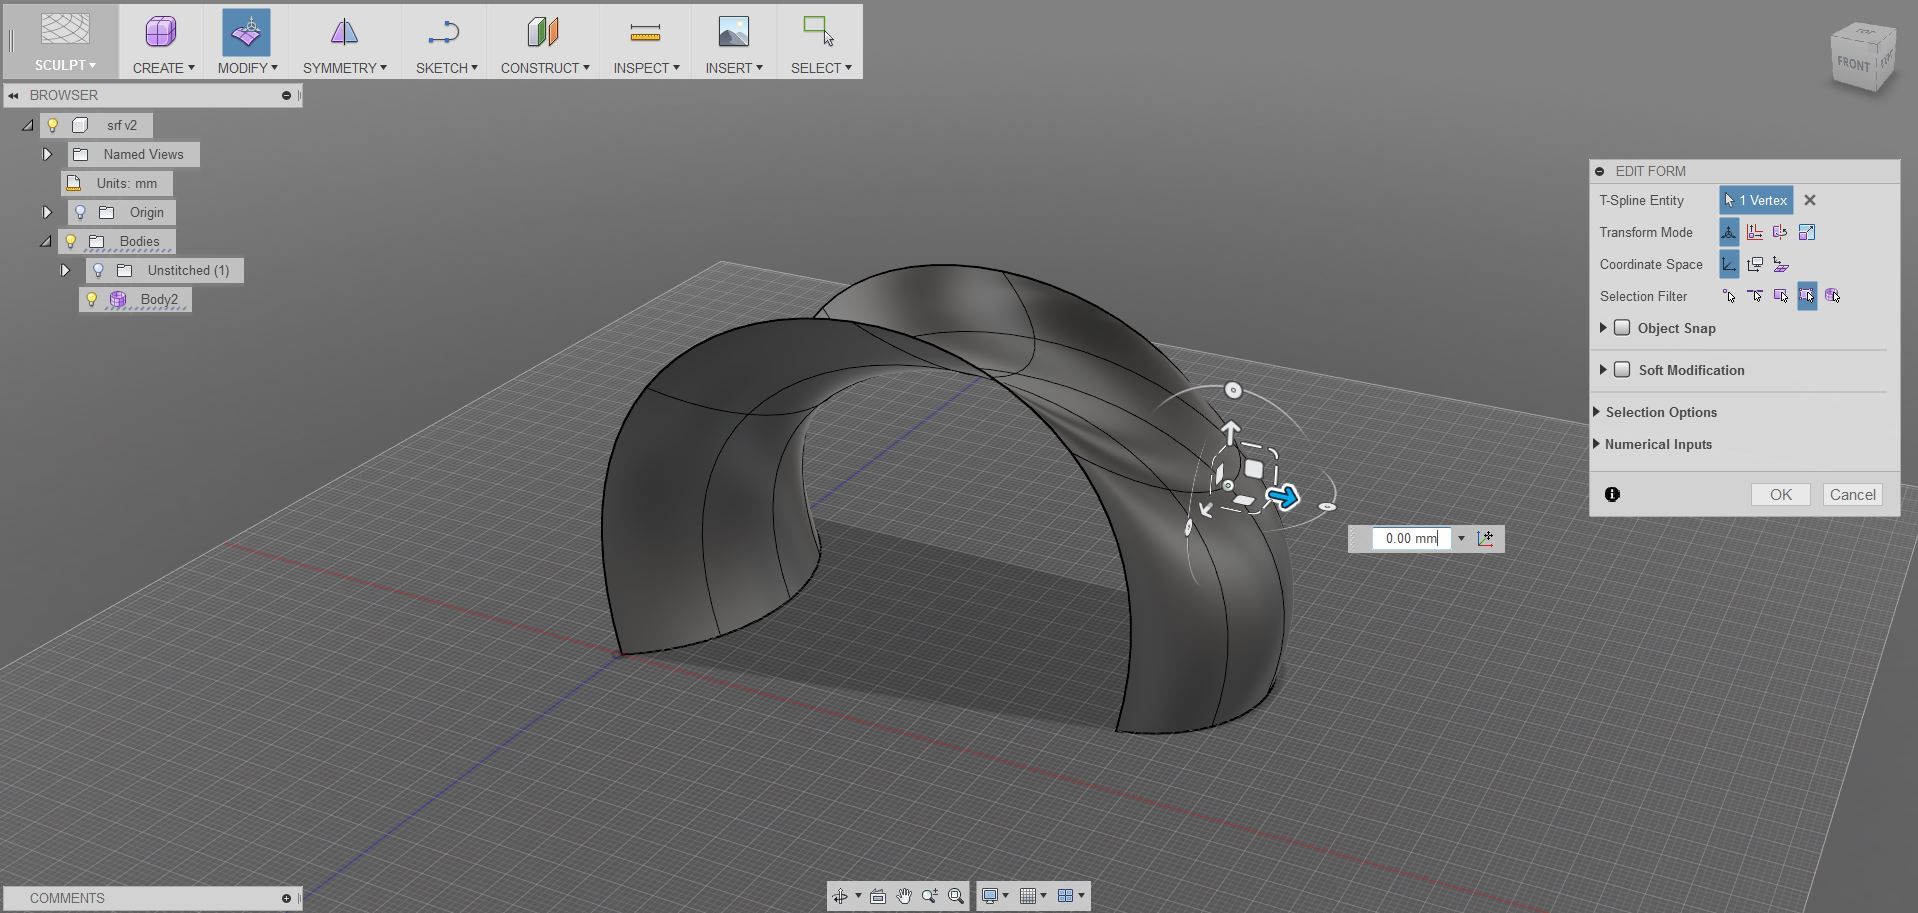Open the Symmetry menu
The width and height of the screenshot is (1918, 913).
[343, 40]
